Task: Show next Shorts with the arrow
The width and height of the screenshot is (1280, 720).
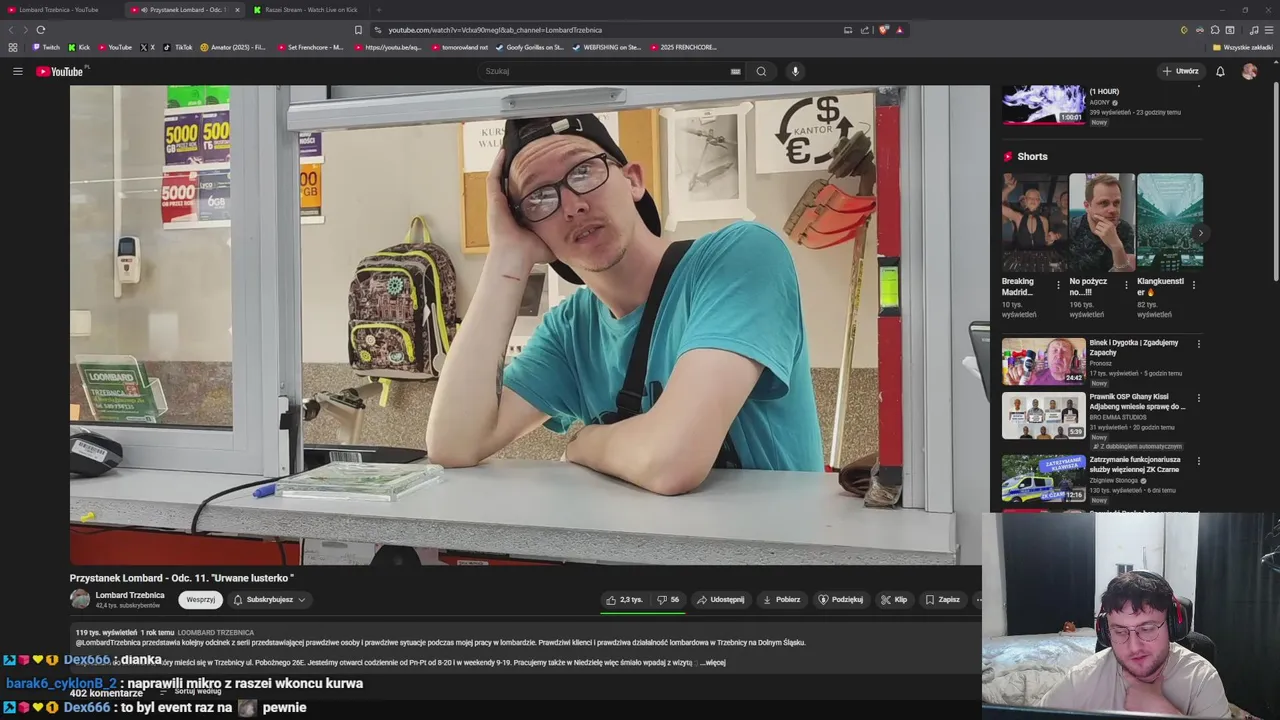Action: pos(1200,233)
